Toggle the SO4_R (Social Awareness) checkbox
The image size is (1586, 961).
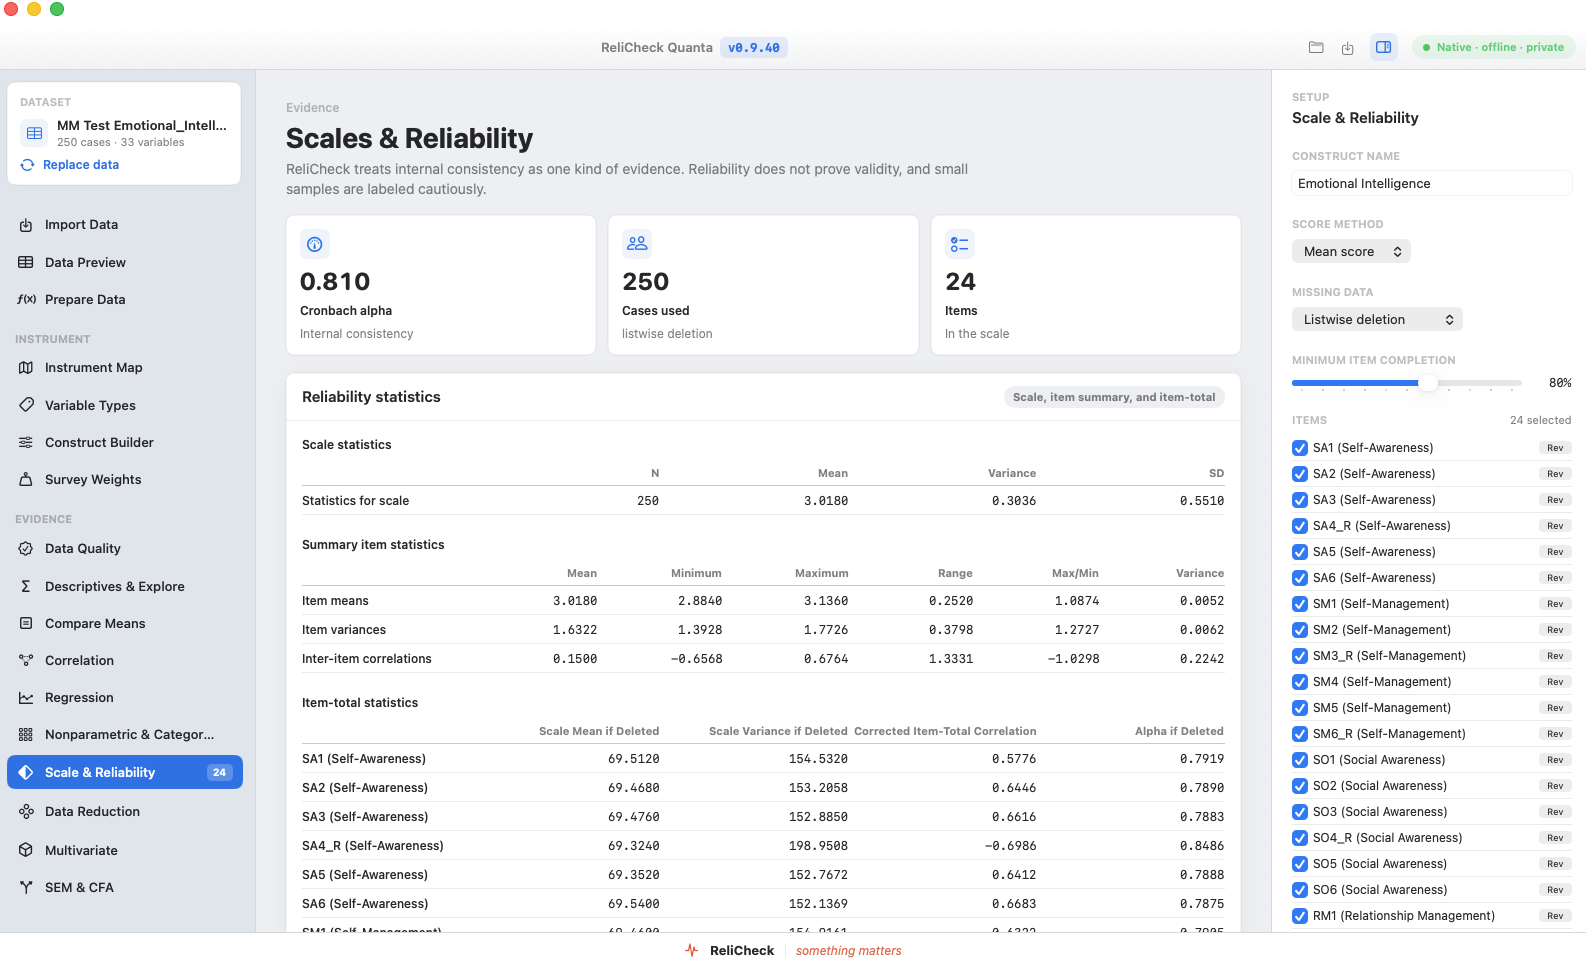point(1300,838)
